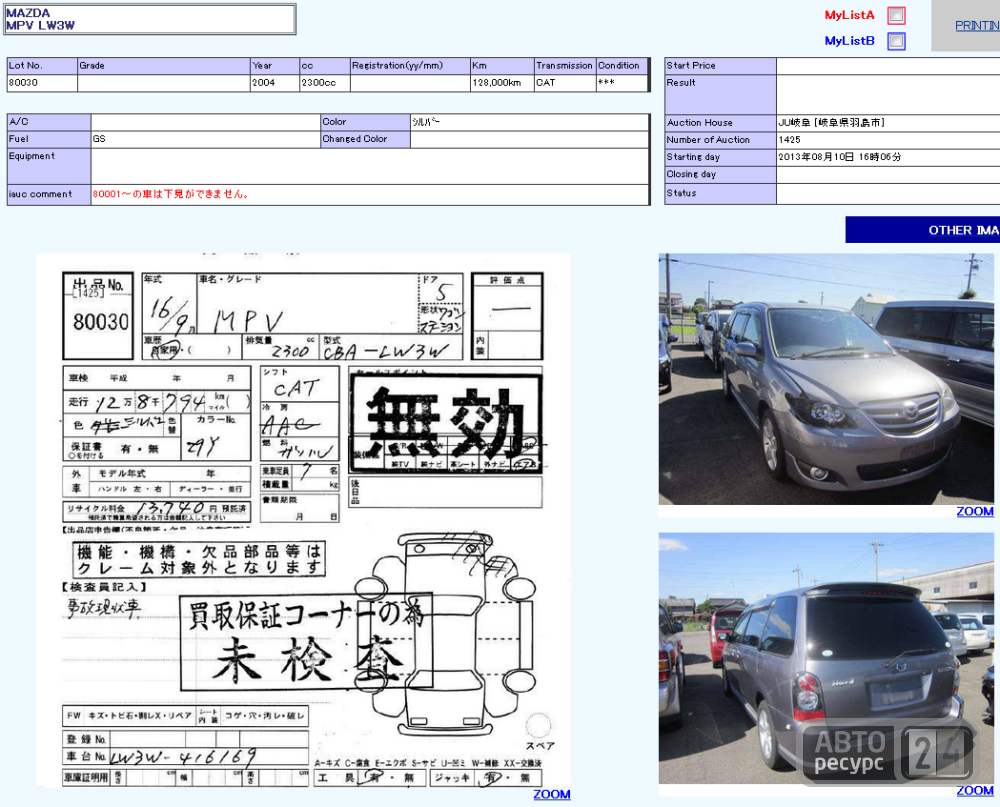This screenshot has width=1000, height=807.
Task: Click the Registration(yy/mm) column header
Action: (x=410, y=66)
